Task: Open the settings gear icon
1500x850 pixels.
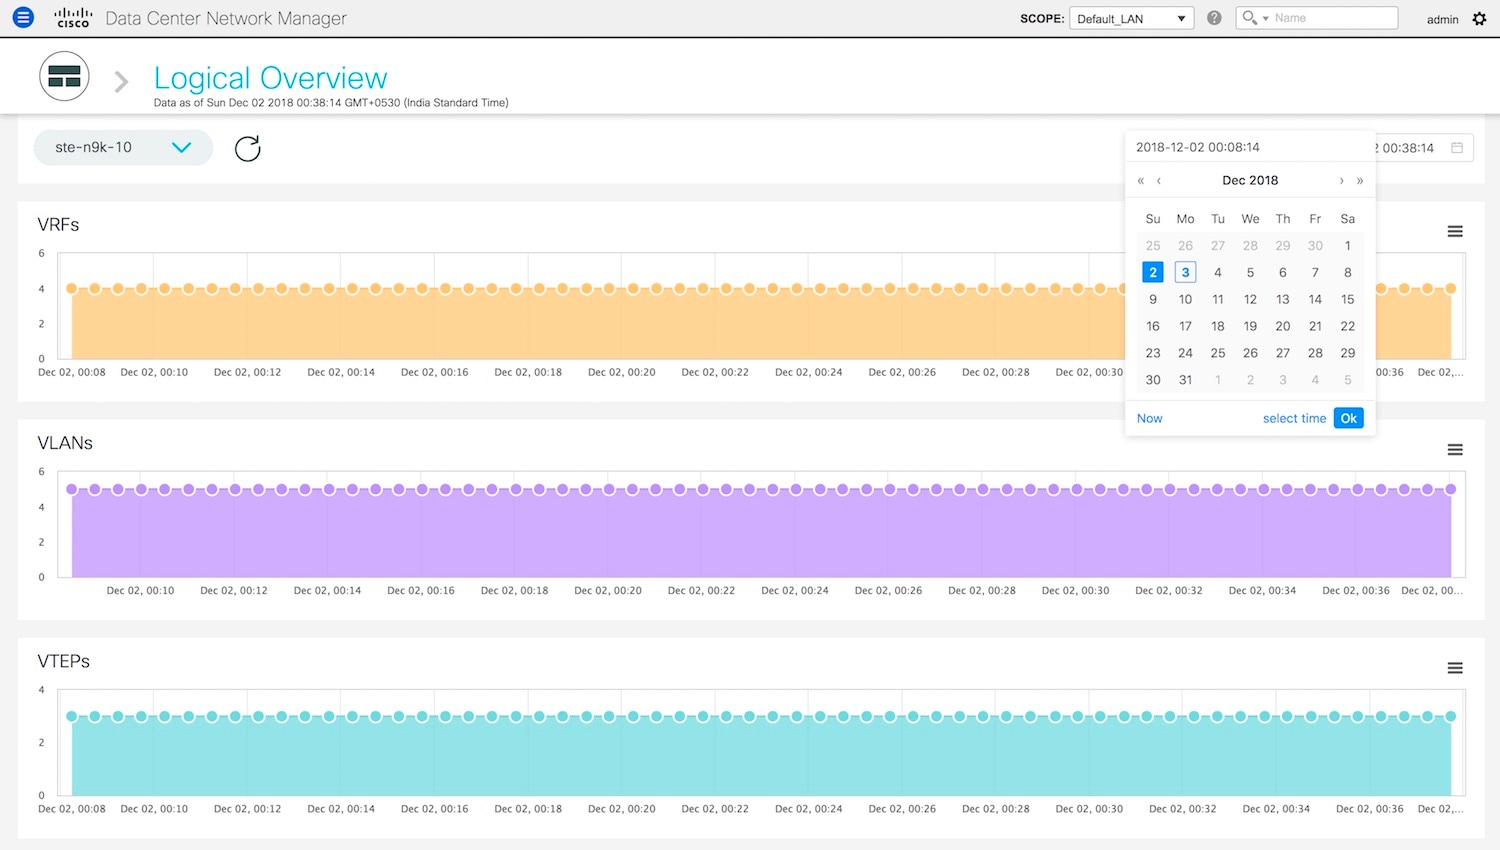Action: (x=1479, y=19)
